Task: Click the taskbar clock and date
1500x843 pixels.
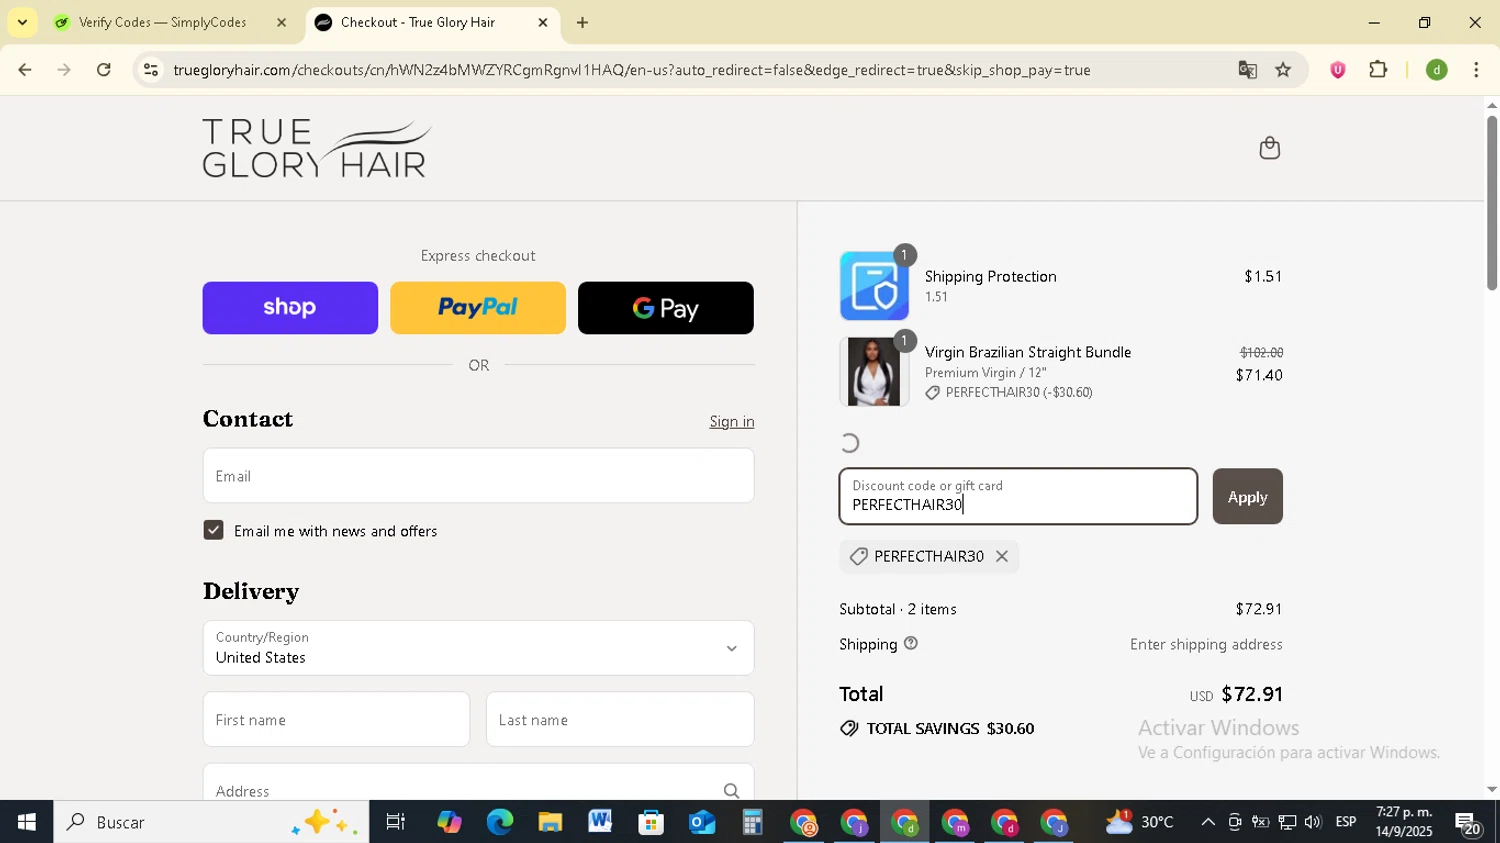Action: coord(1404,822)
